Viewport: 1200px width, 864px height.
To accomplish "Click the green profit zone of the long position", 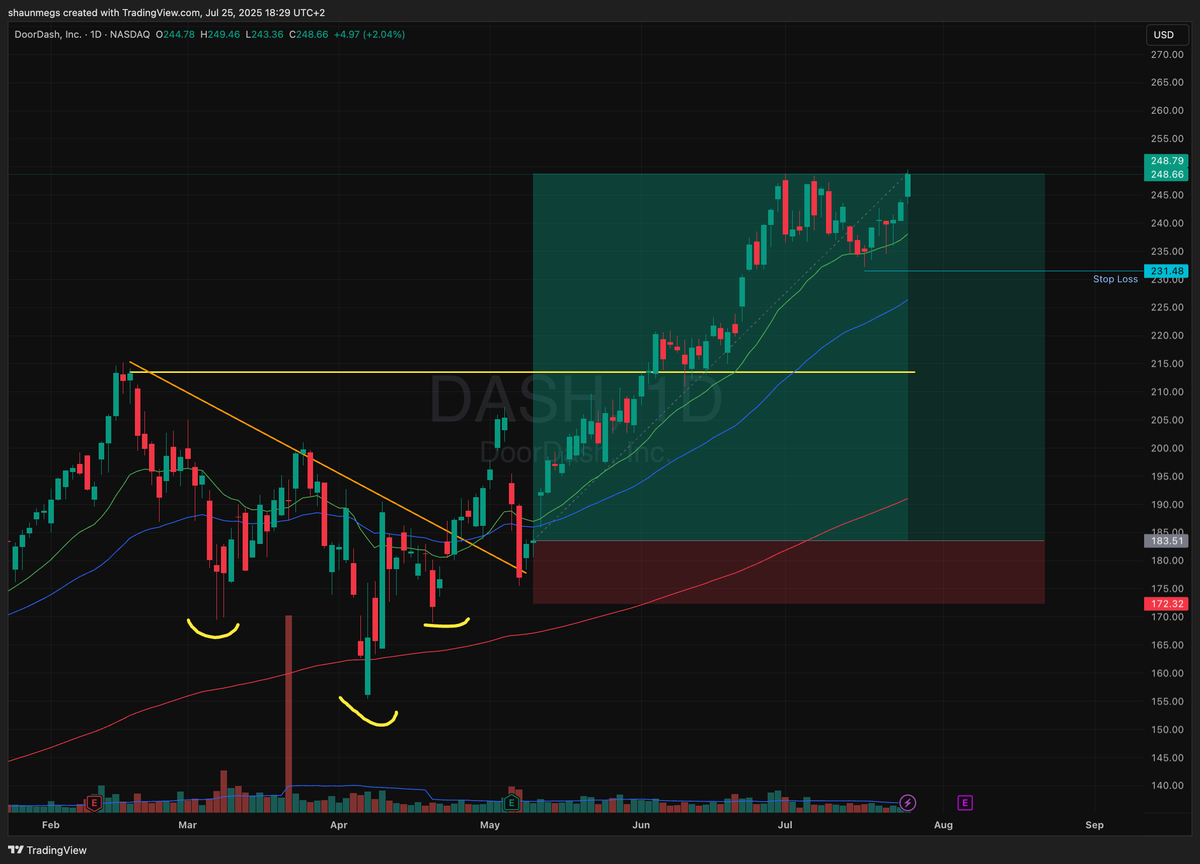I will pos(788,357).
